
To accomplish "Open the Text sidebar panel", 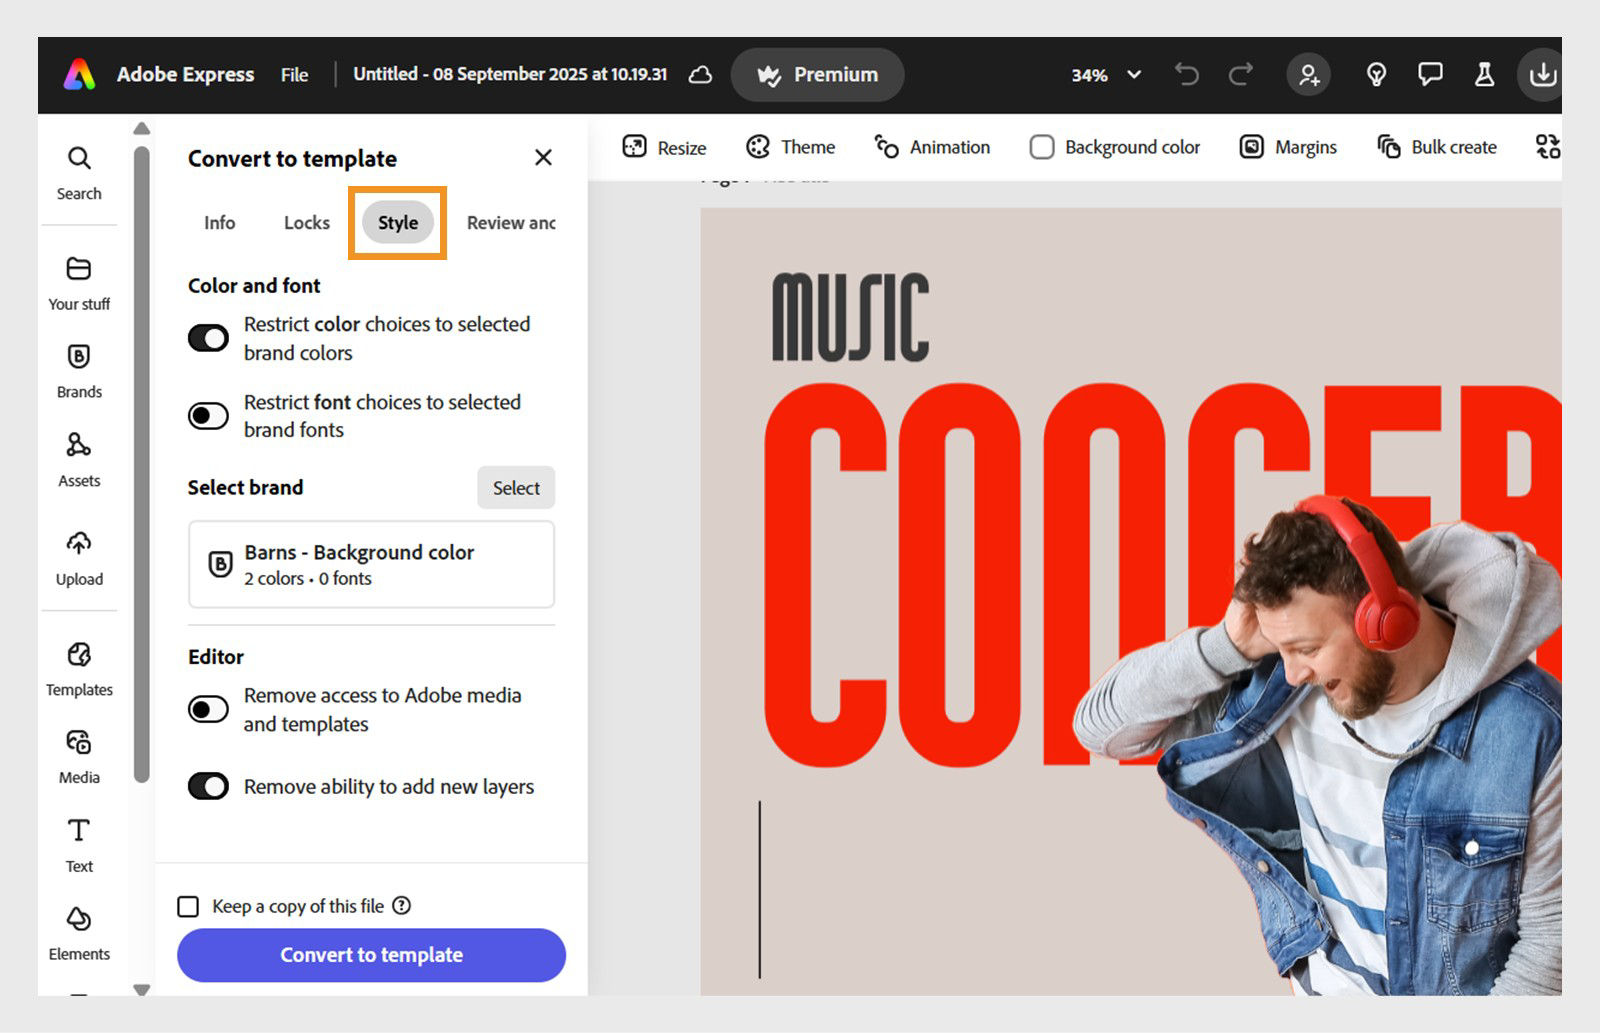I will click(79, 846).
